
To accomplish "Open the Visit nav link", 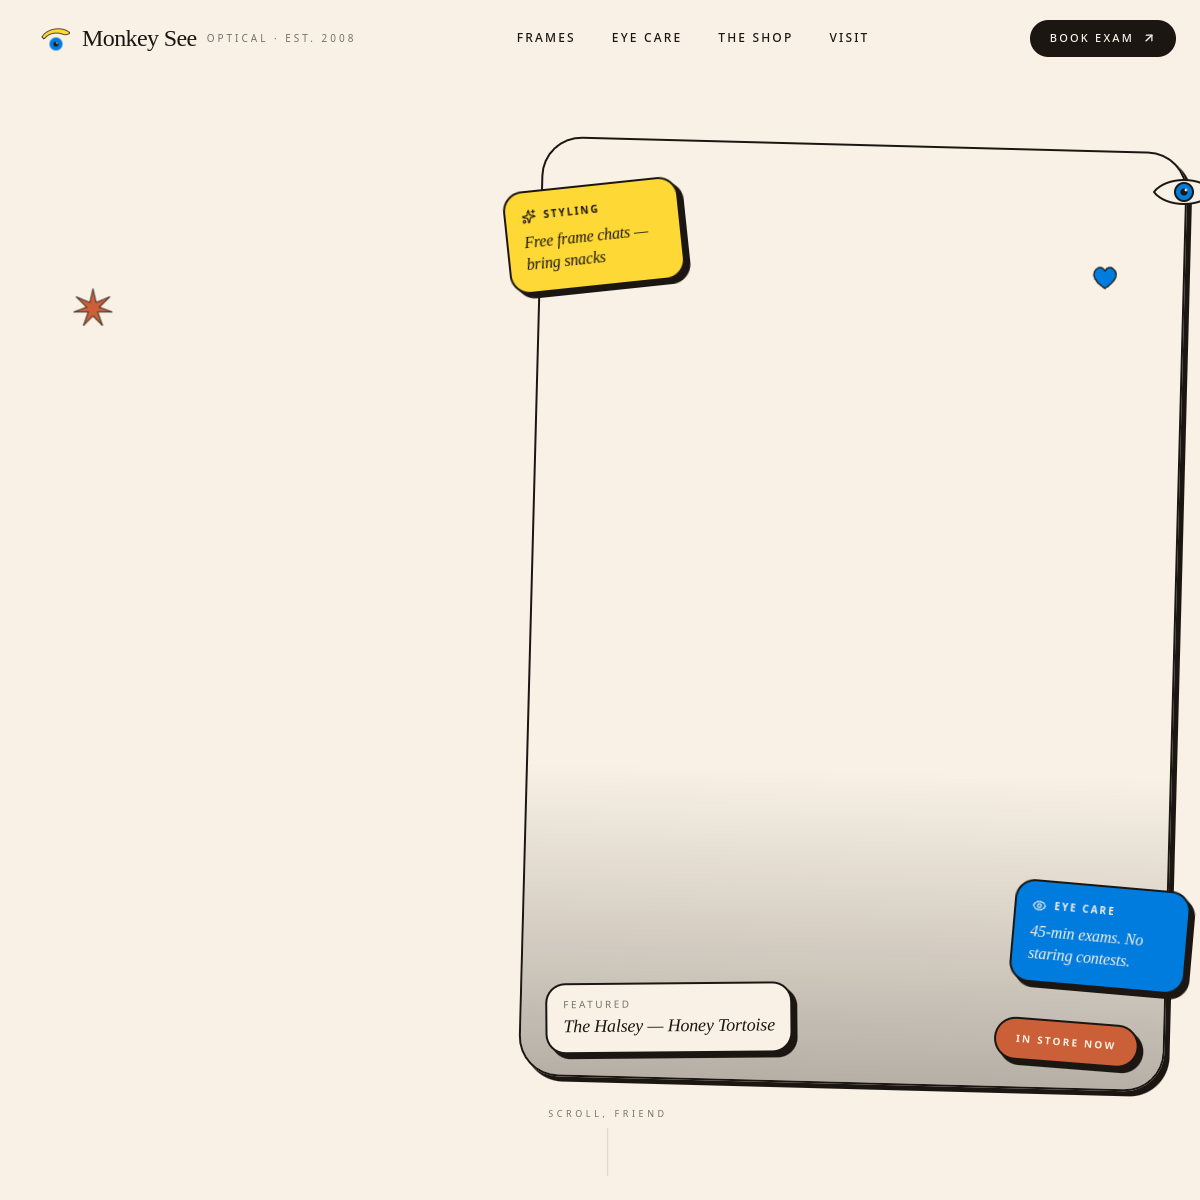I will pos(849,38).
